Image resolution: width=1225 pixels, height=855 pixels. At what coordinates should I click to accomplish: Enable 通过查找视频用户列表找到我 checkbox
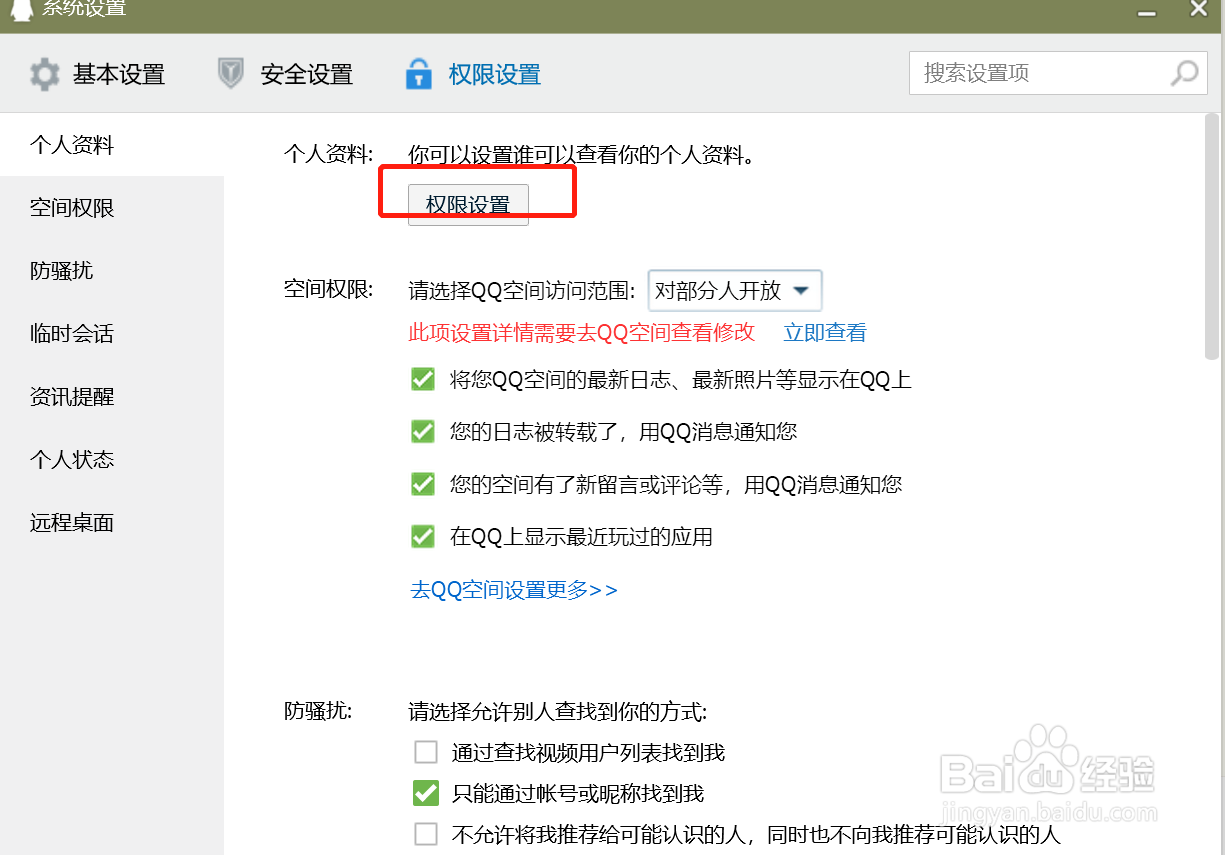[426, 753]
